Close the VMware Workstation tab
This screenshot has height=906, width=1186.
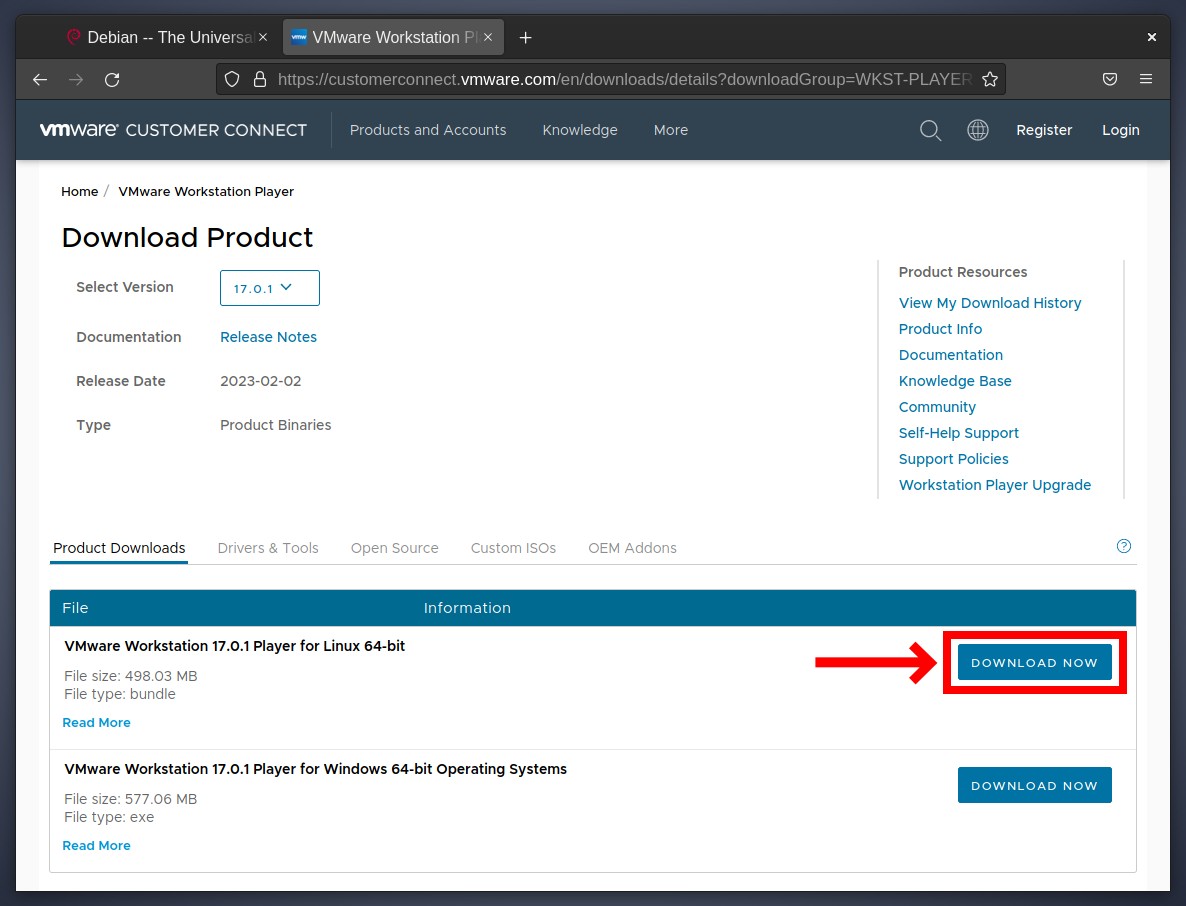[x=488, y=37]
